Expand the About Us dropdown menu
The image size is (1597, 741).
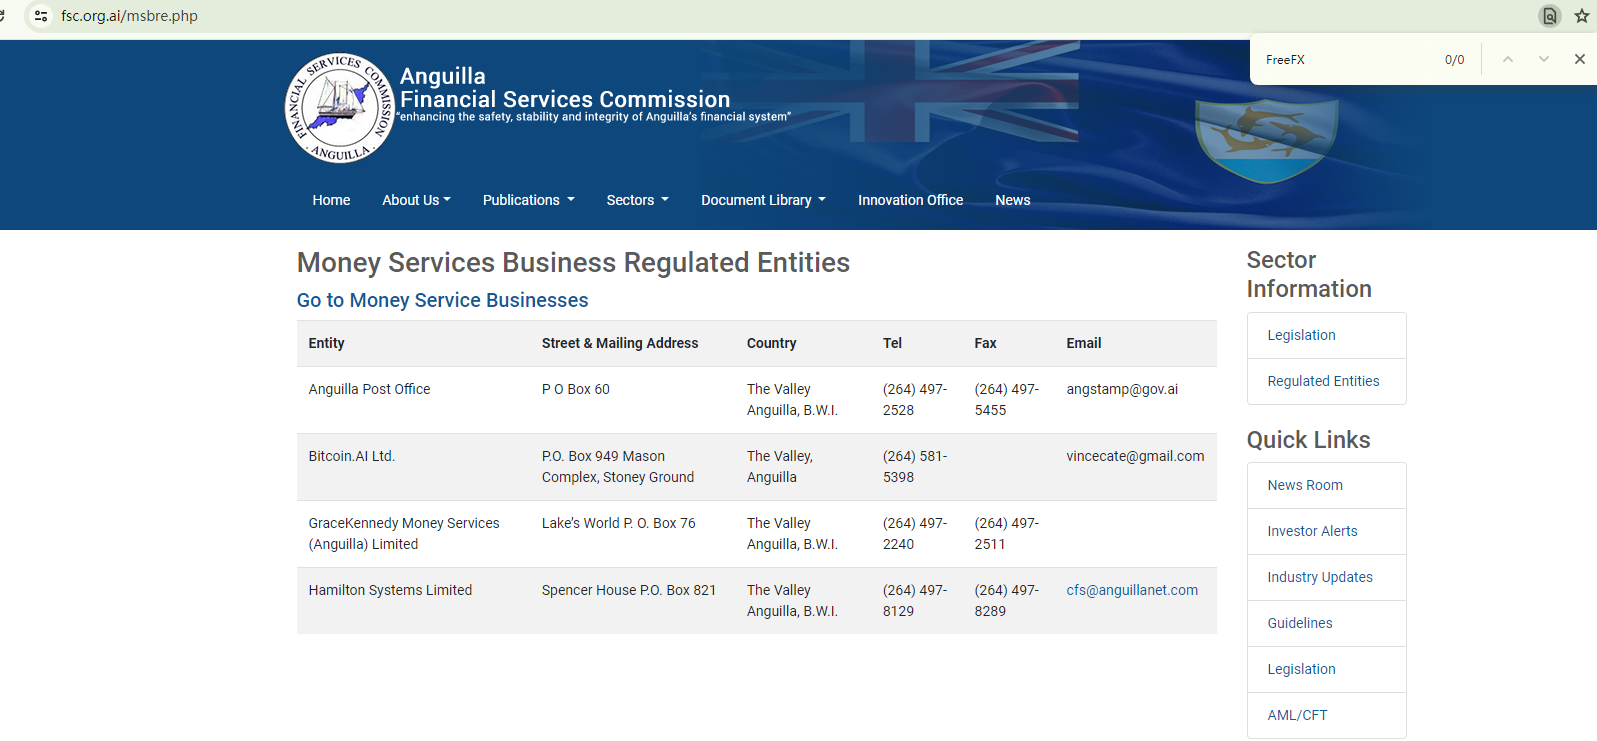pos(416,200)
